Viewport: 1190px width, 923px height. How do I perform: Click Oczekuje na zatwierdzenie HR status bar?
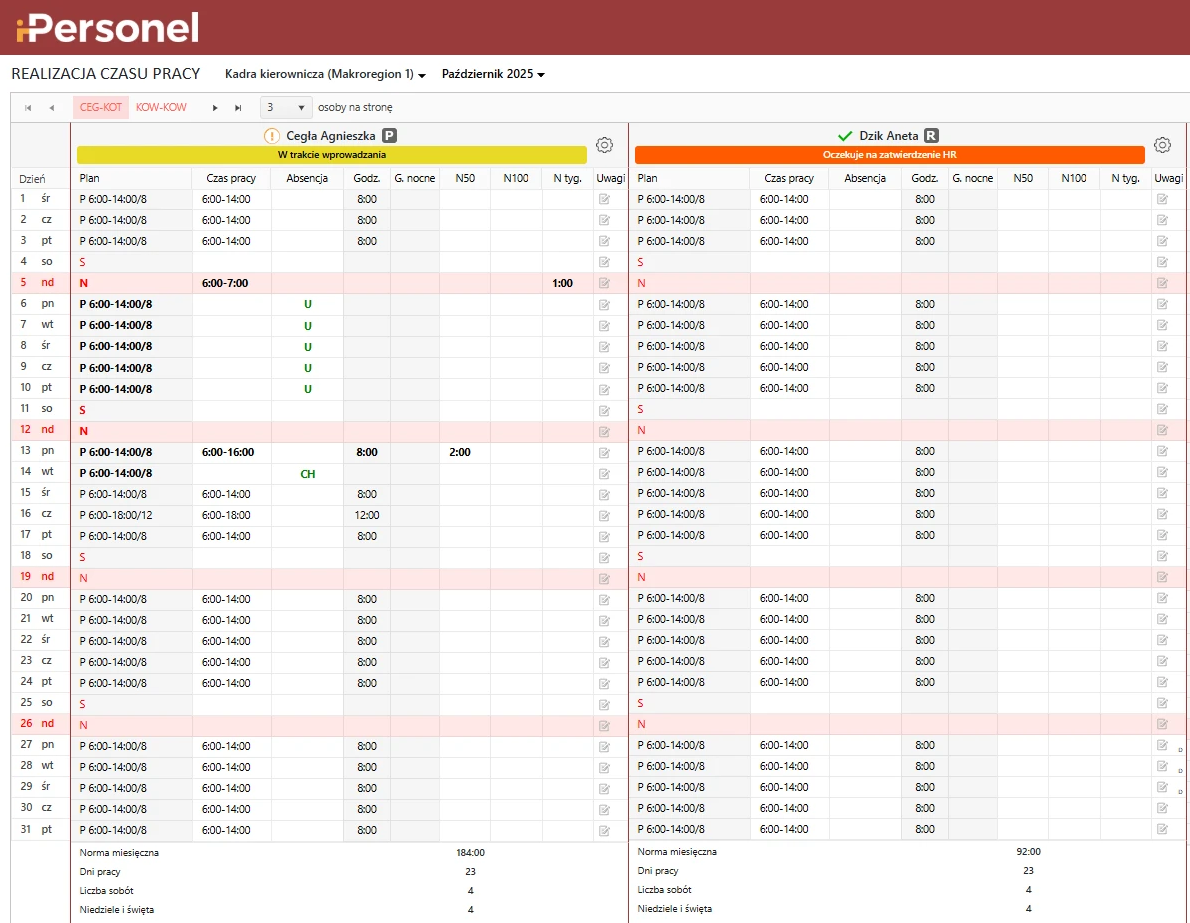889,155
